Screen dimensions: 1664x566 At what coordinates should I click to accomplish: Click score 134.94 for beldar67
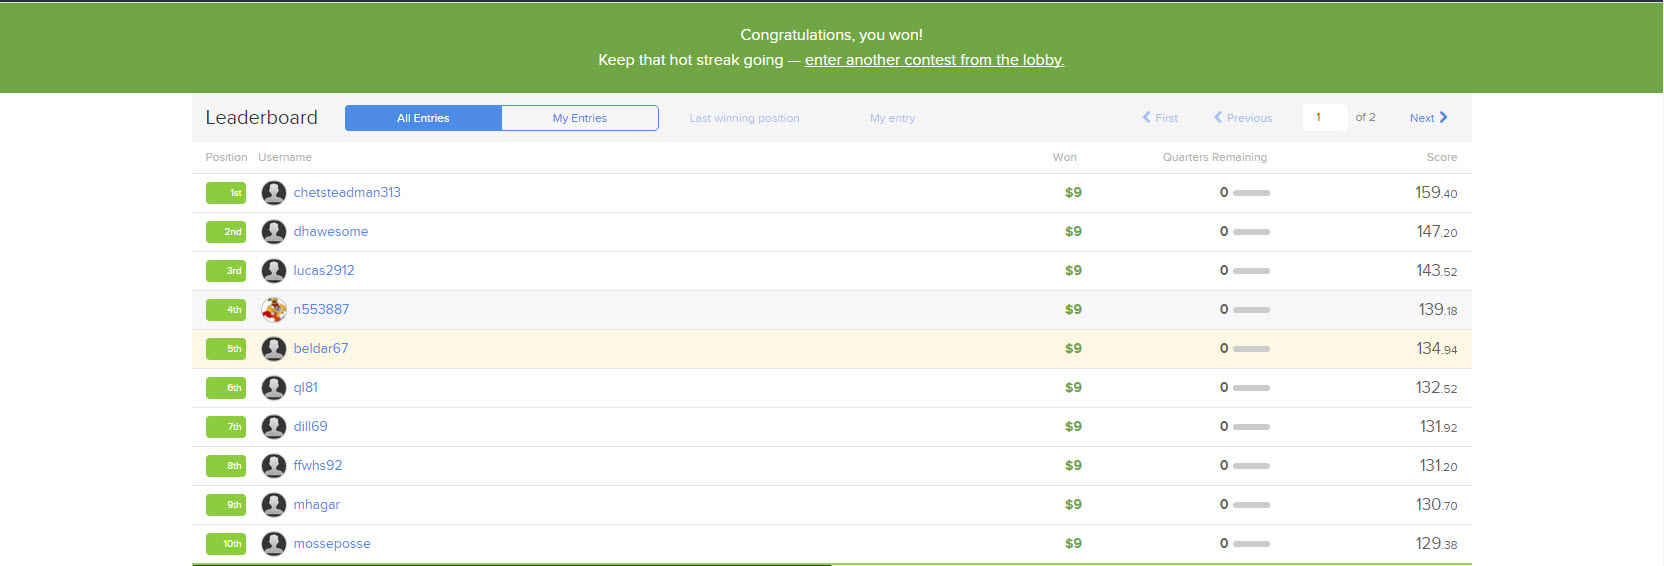[1437, 349]
